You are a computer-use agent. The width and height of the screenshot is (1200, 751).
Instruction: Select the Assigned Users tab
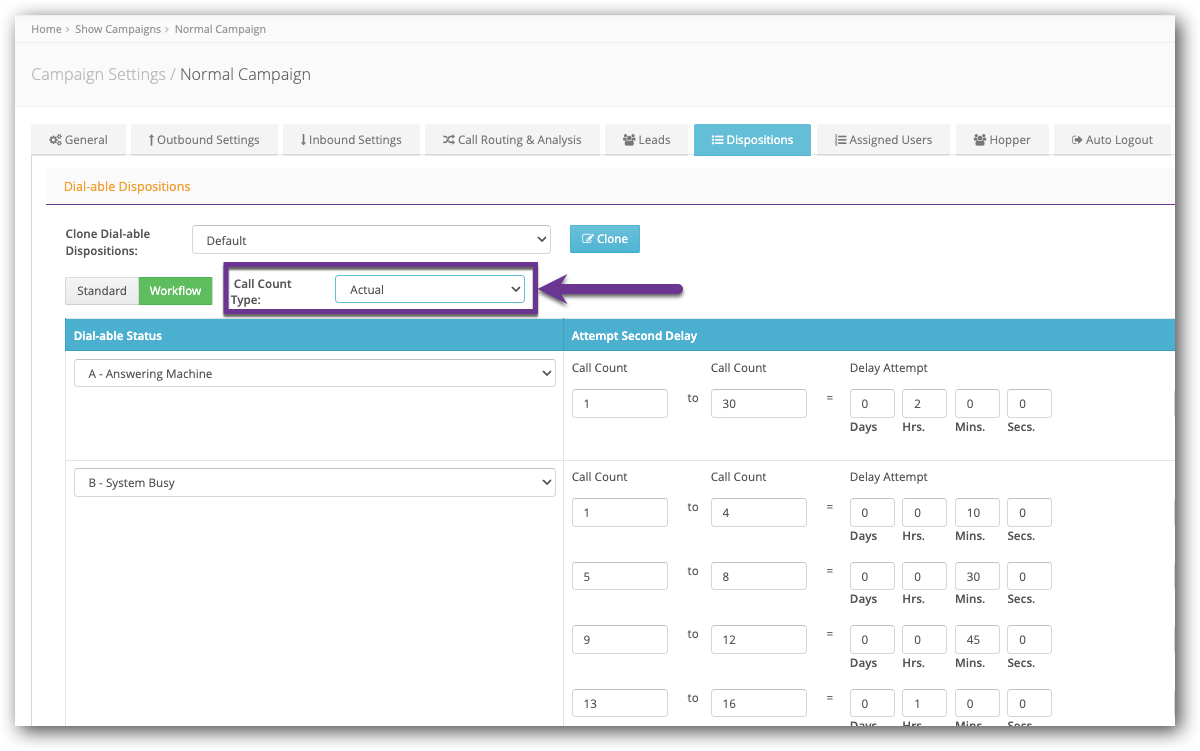point(882,140)
